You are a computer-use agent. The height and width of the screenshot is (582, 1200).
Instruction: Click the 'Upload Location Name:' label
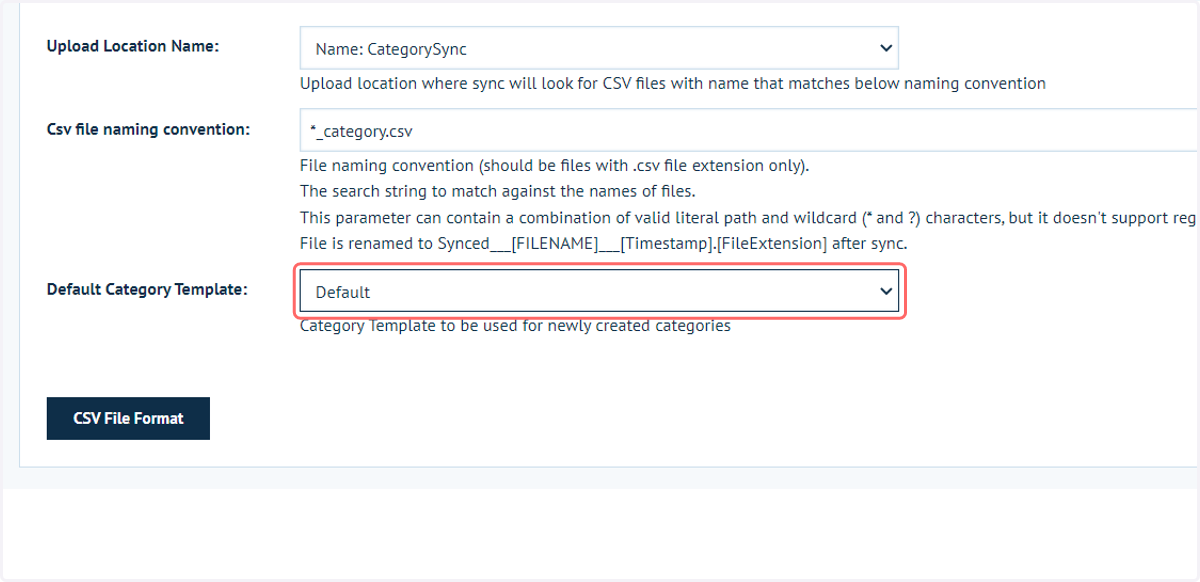pyautogui.click(x=133, y=47)
